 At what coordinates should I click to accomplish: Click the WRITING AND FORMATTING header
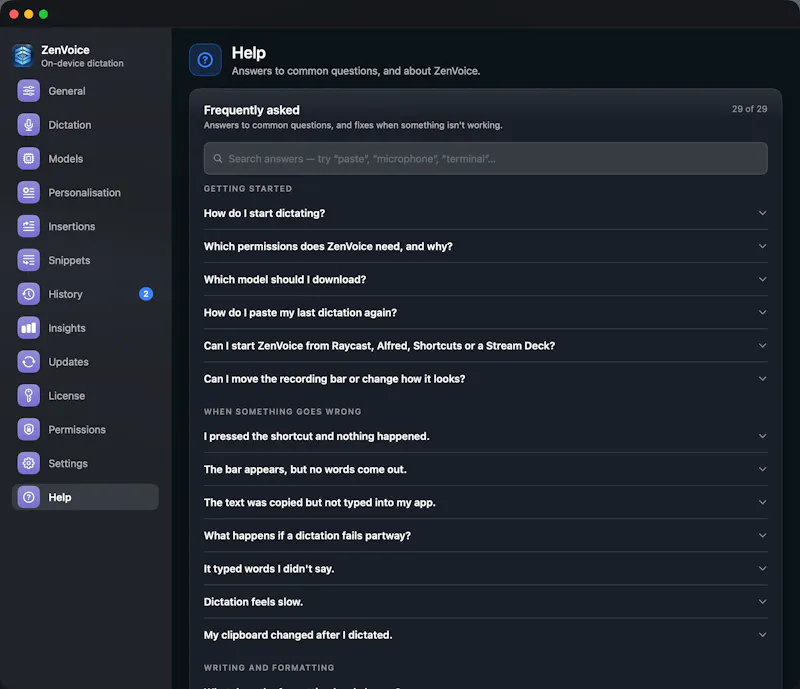pyautogui.click(x=269, y=668)
